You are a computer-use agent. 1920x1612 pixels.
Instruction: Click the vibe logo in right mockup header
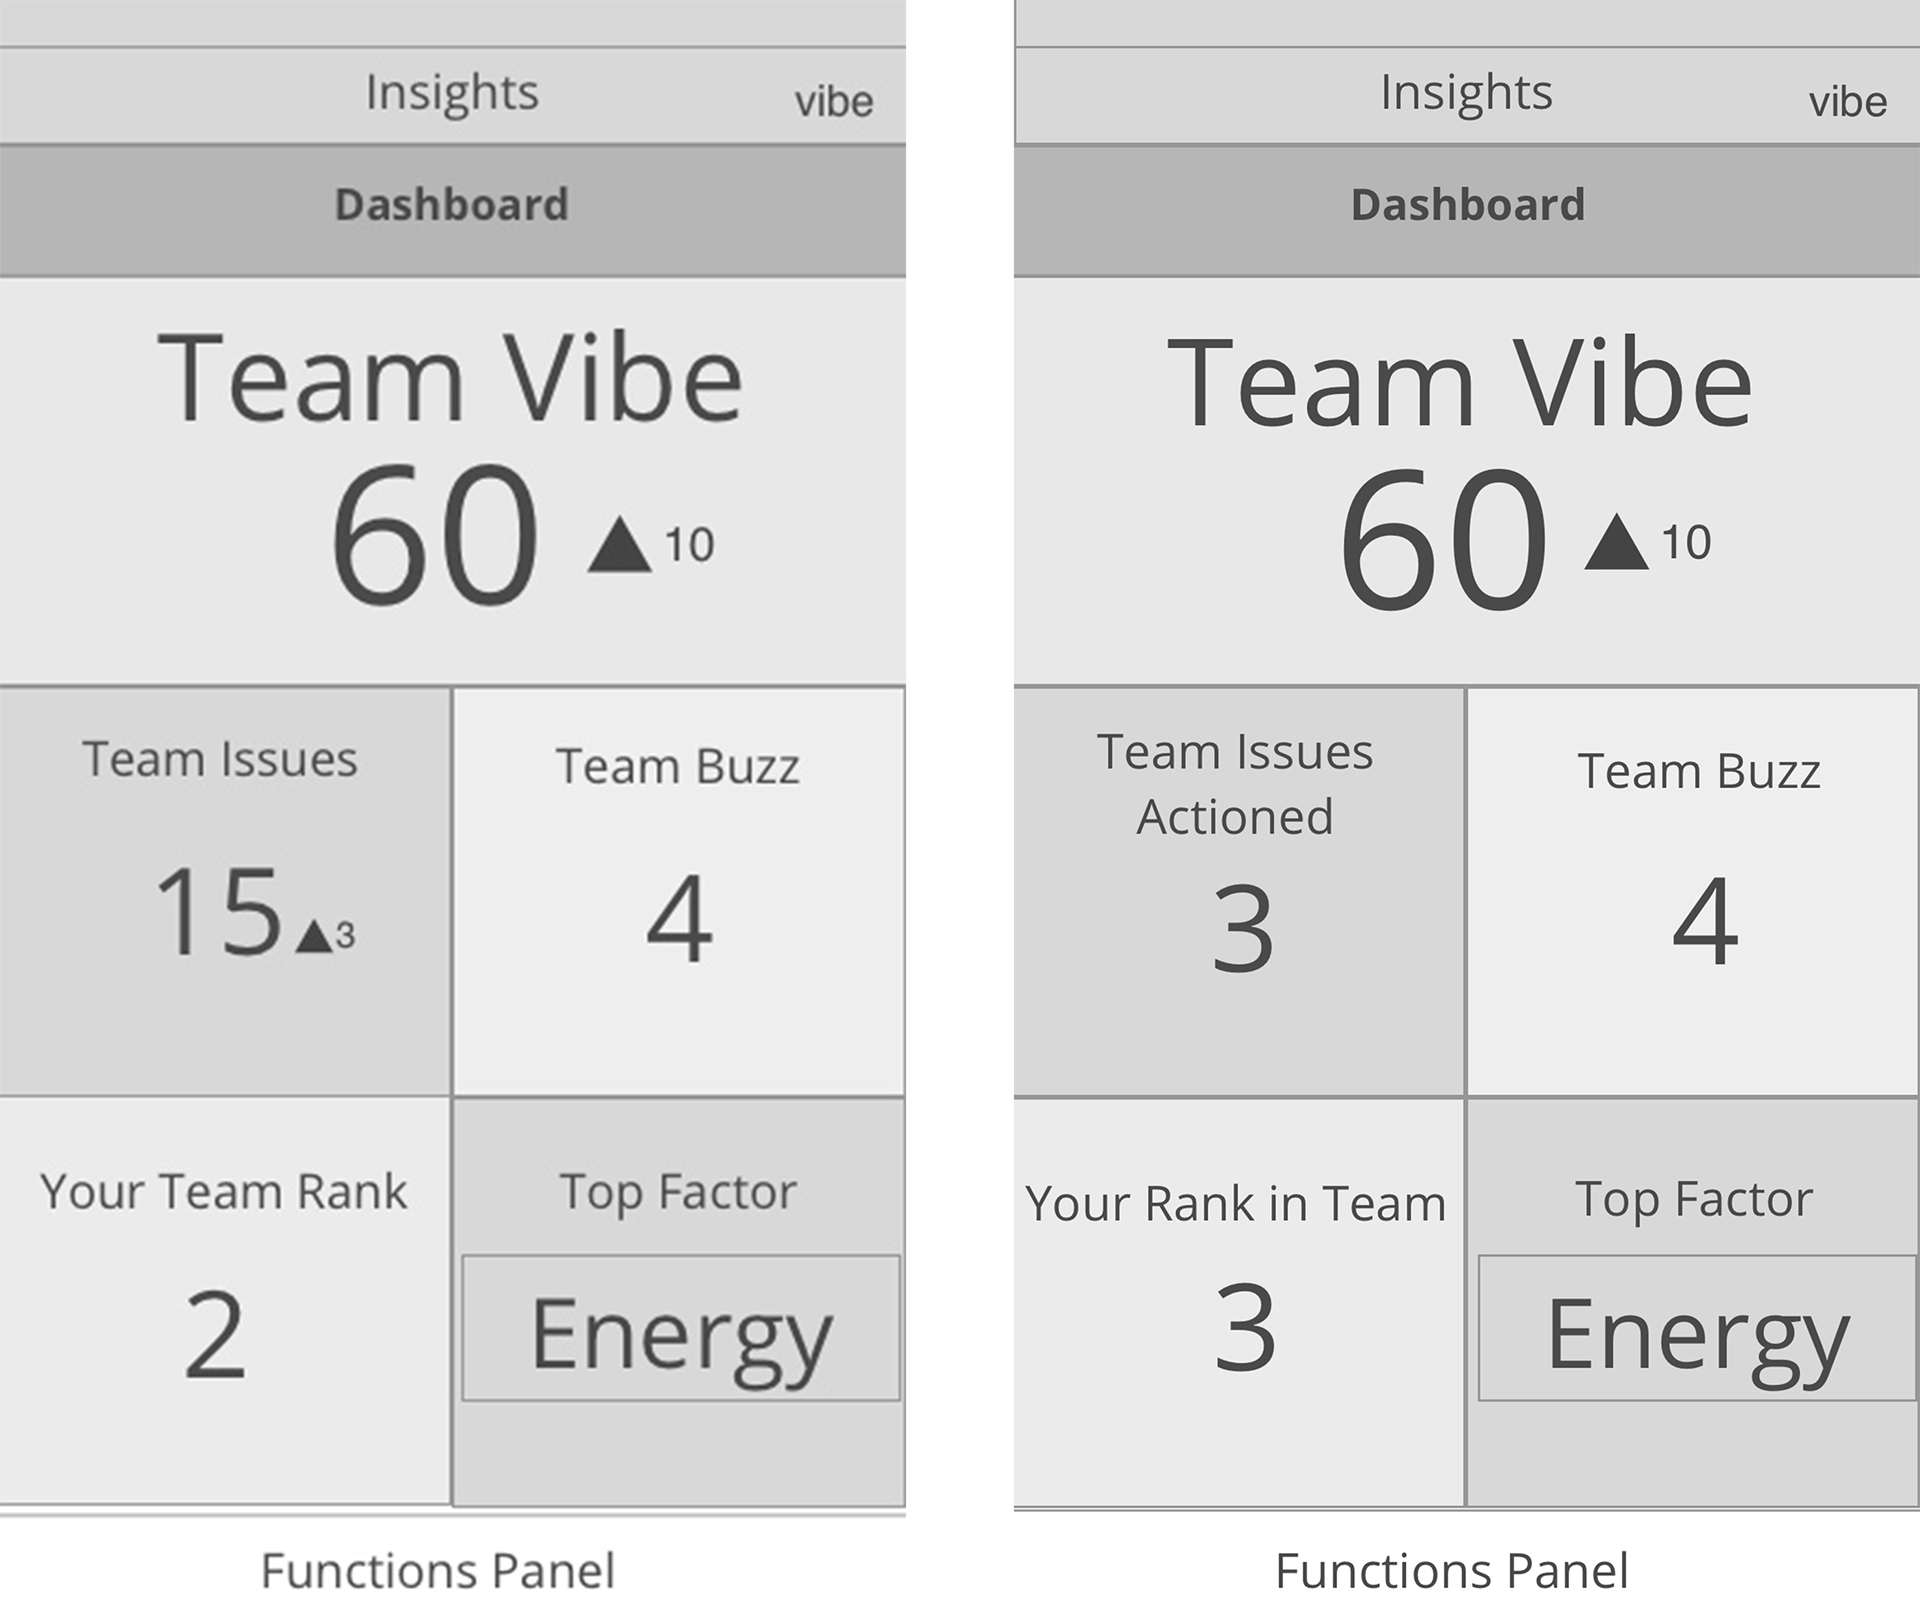1848,102
